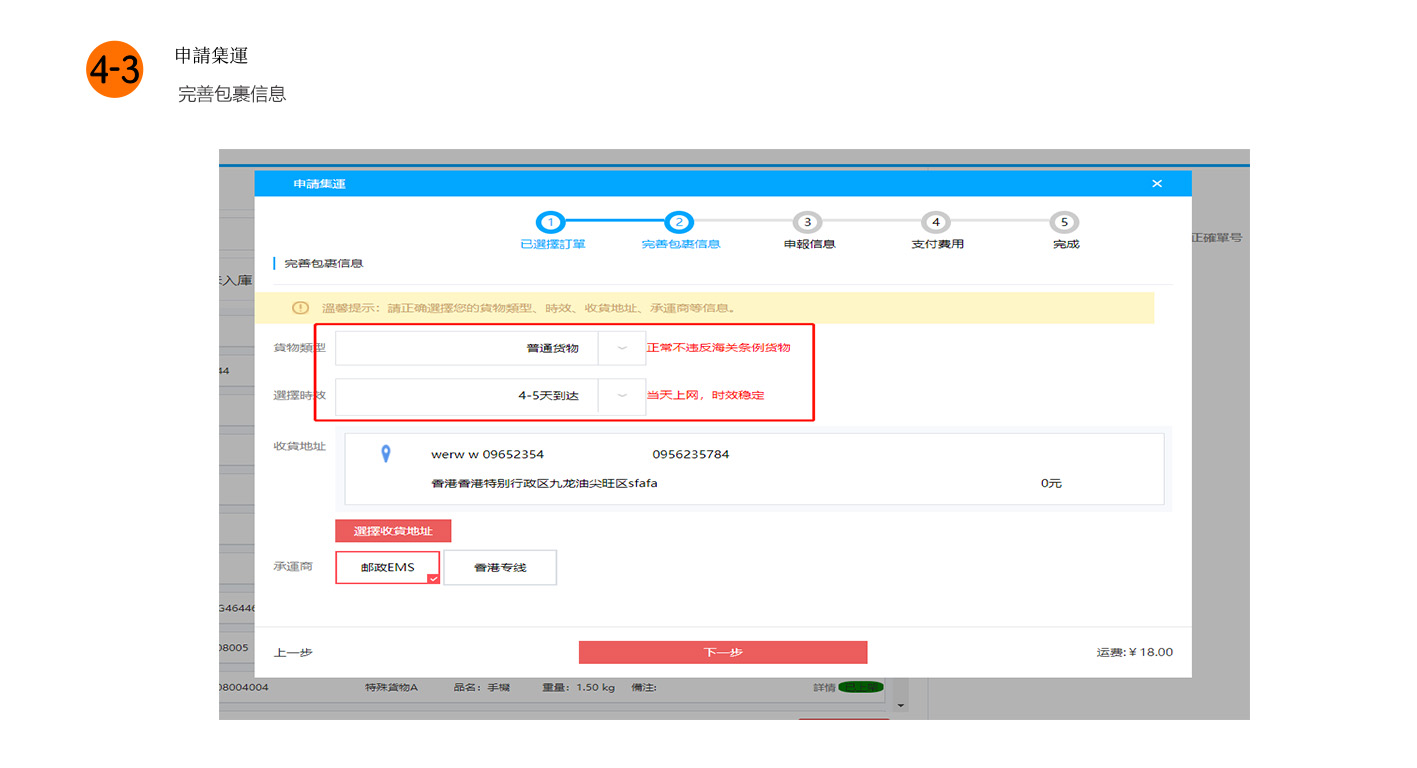Click step 4 circle 支付費用

pos(936,223)
